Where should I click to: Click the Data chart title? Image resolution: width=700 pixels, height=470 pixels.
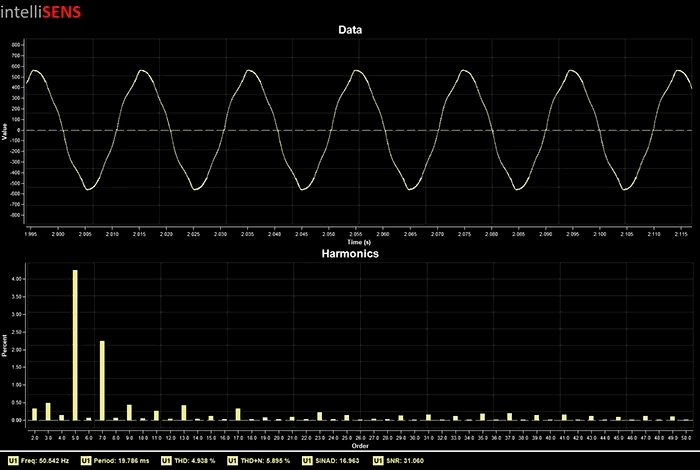click(x=350, y=30)
